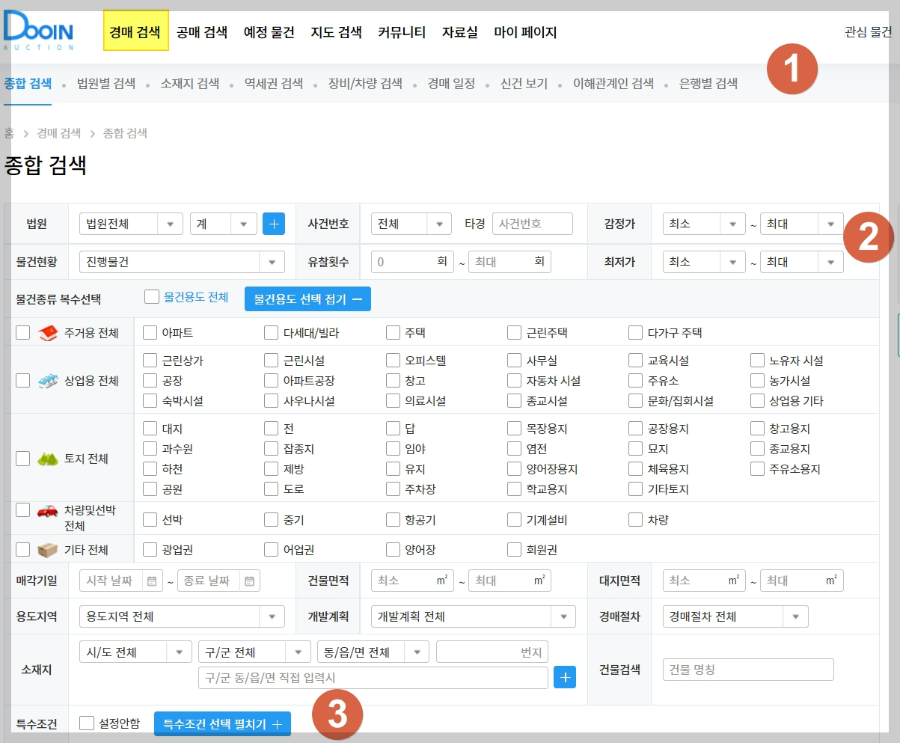The height and width of the screenshot is (743, 900).
Task: Click the blue plus button next to 법원 dropdown
Action: 273,223
